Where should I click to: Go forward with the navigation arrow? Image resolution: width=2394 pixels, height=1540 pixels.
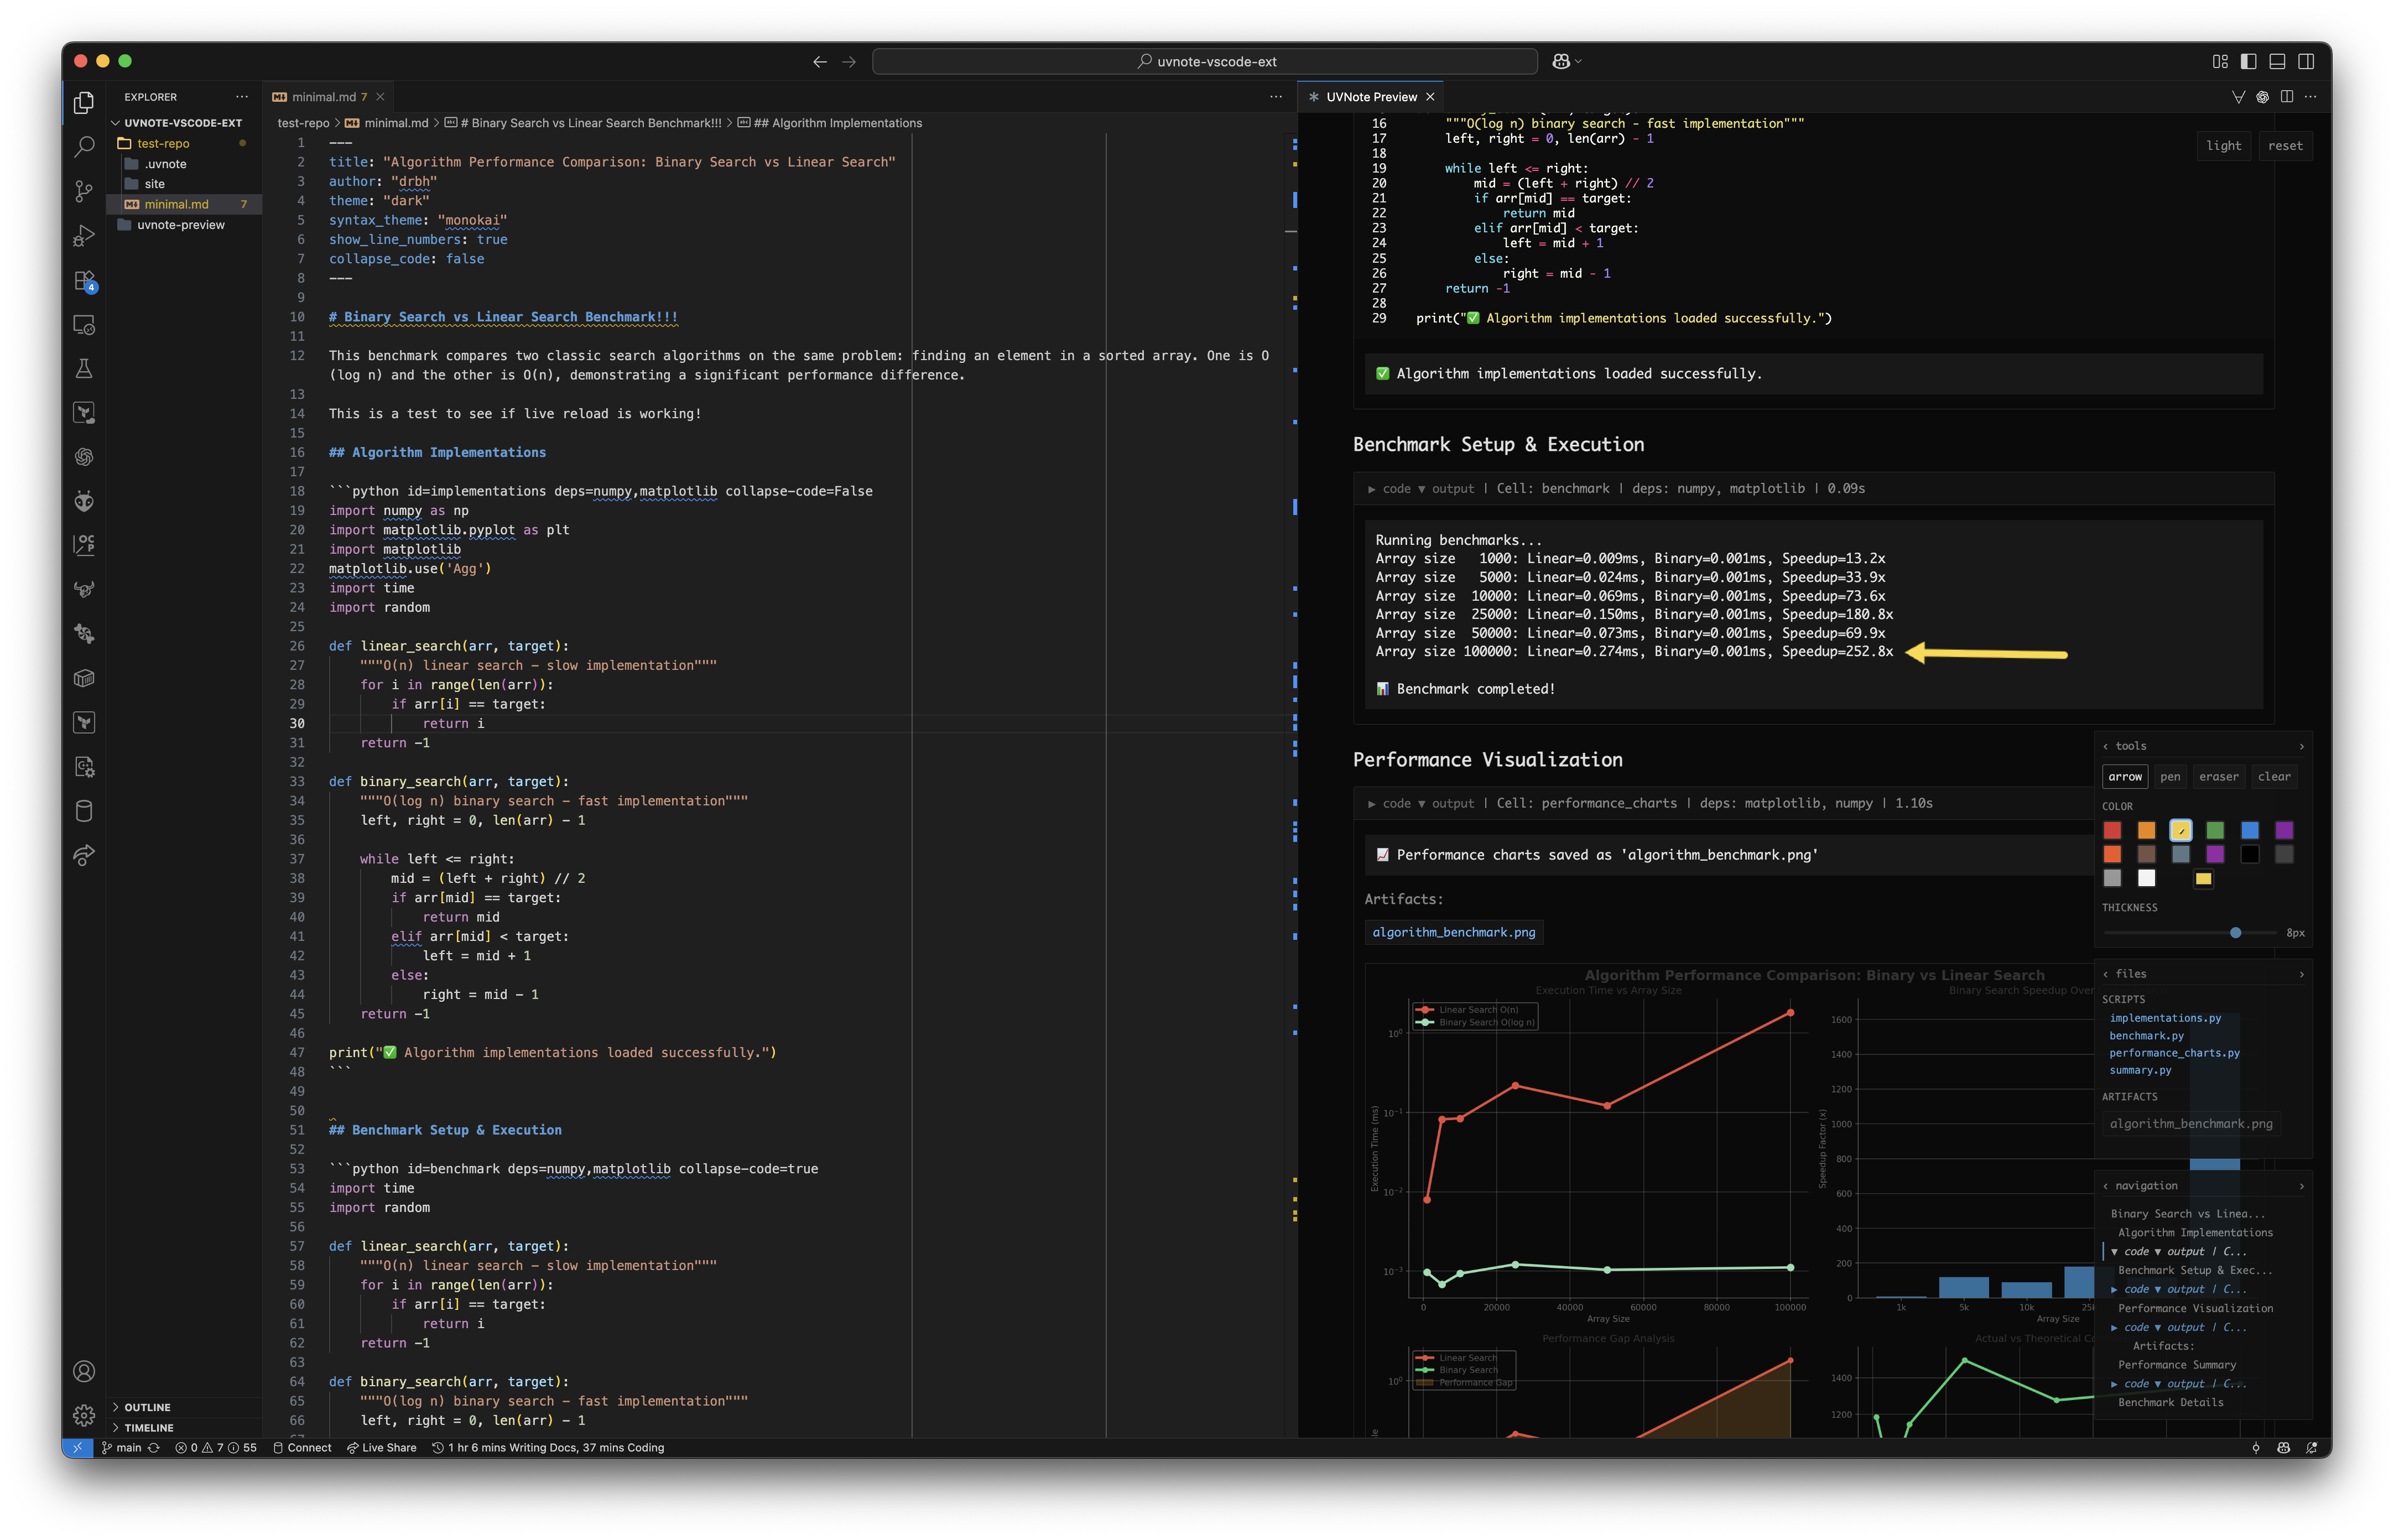click(849, 62)
